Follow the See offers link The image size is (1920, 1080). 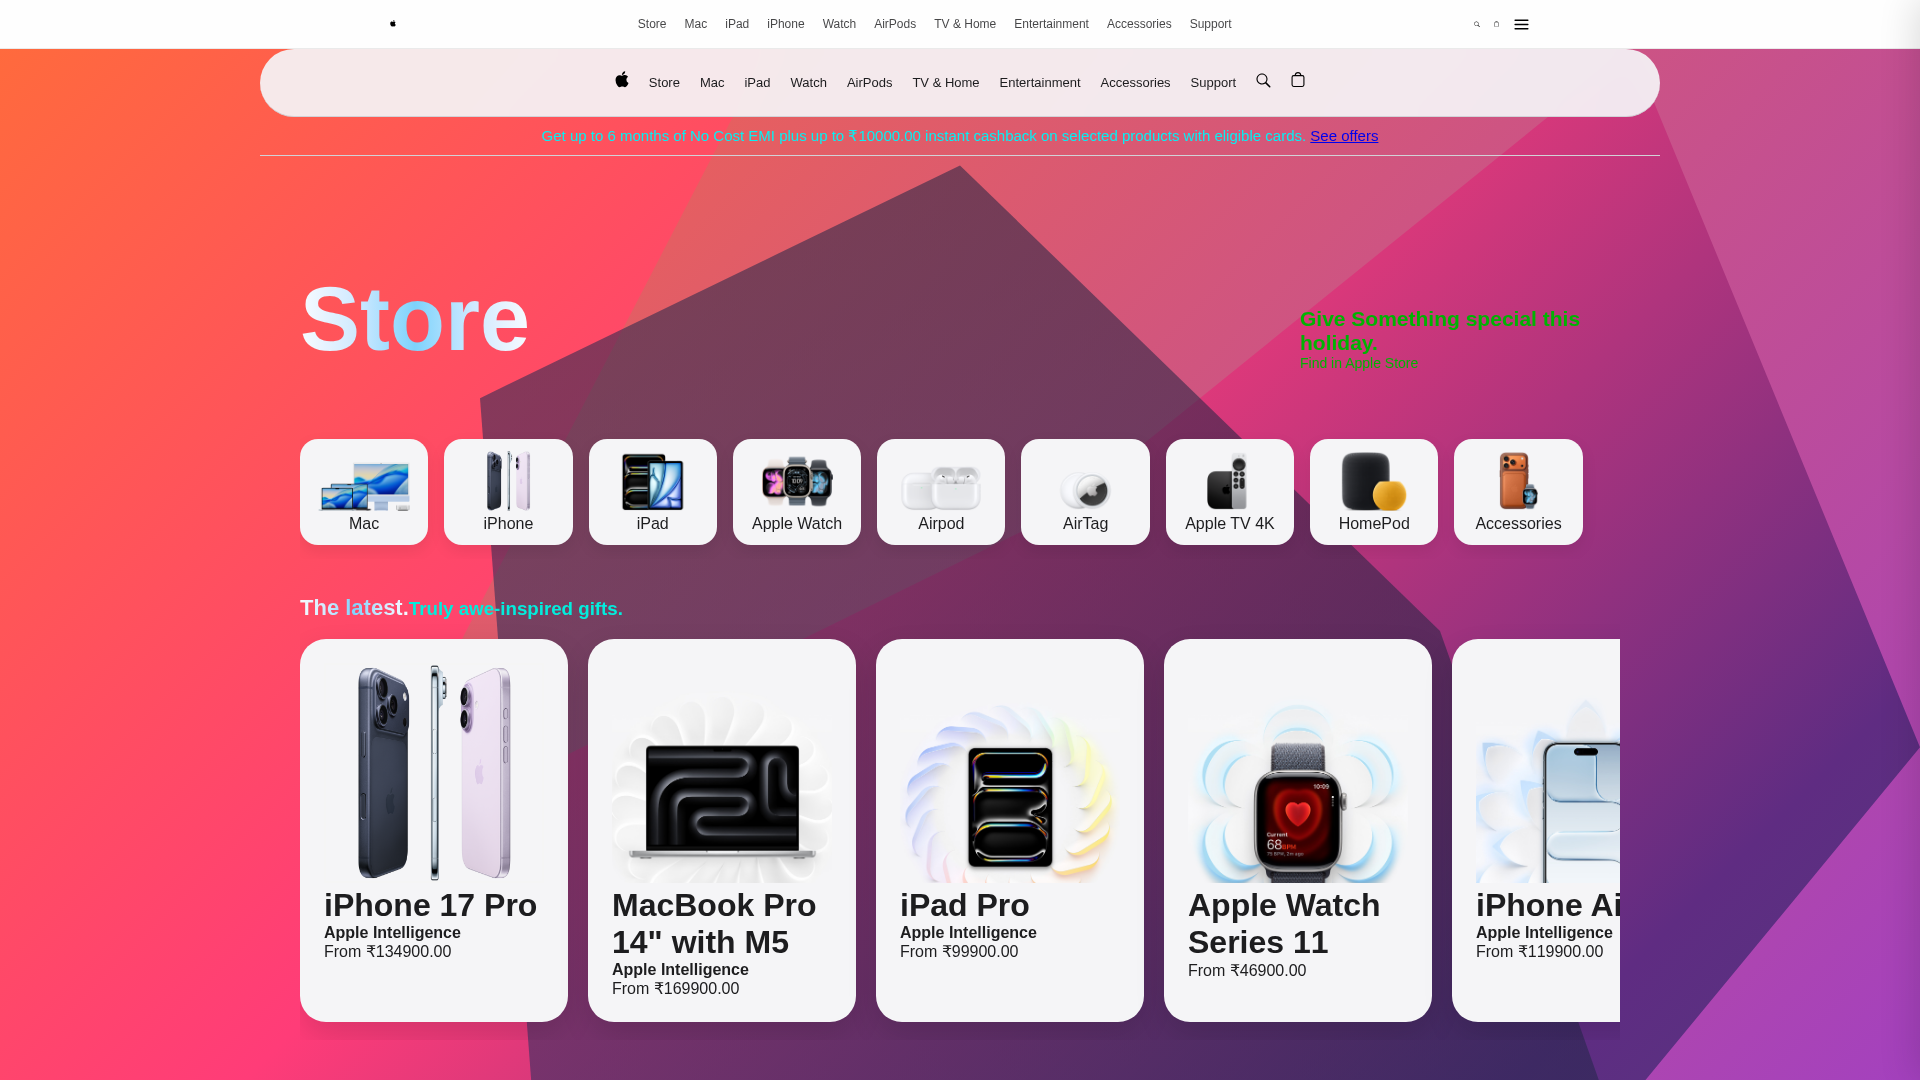1344,136
